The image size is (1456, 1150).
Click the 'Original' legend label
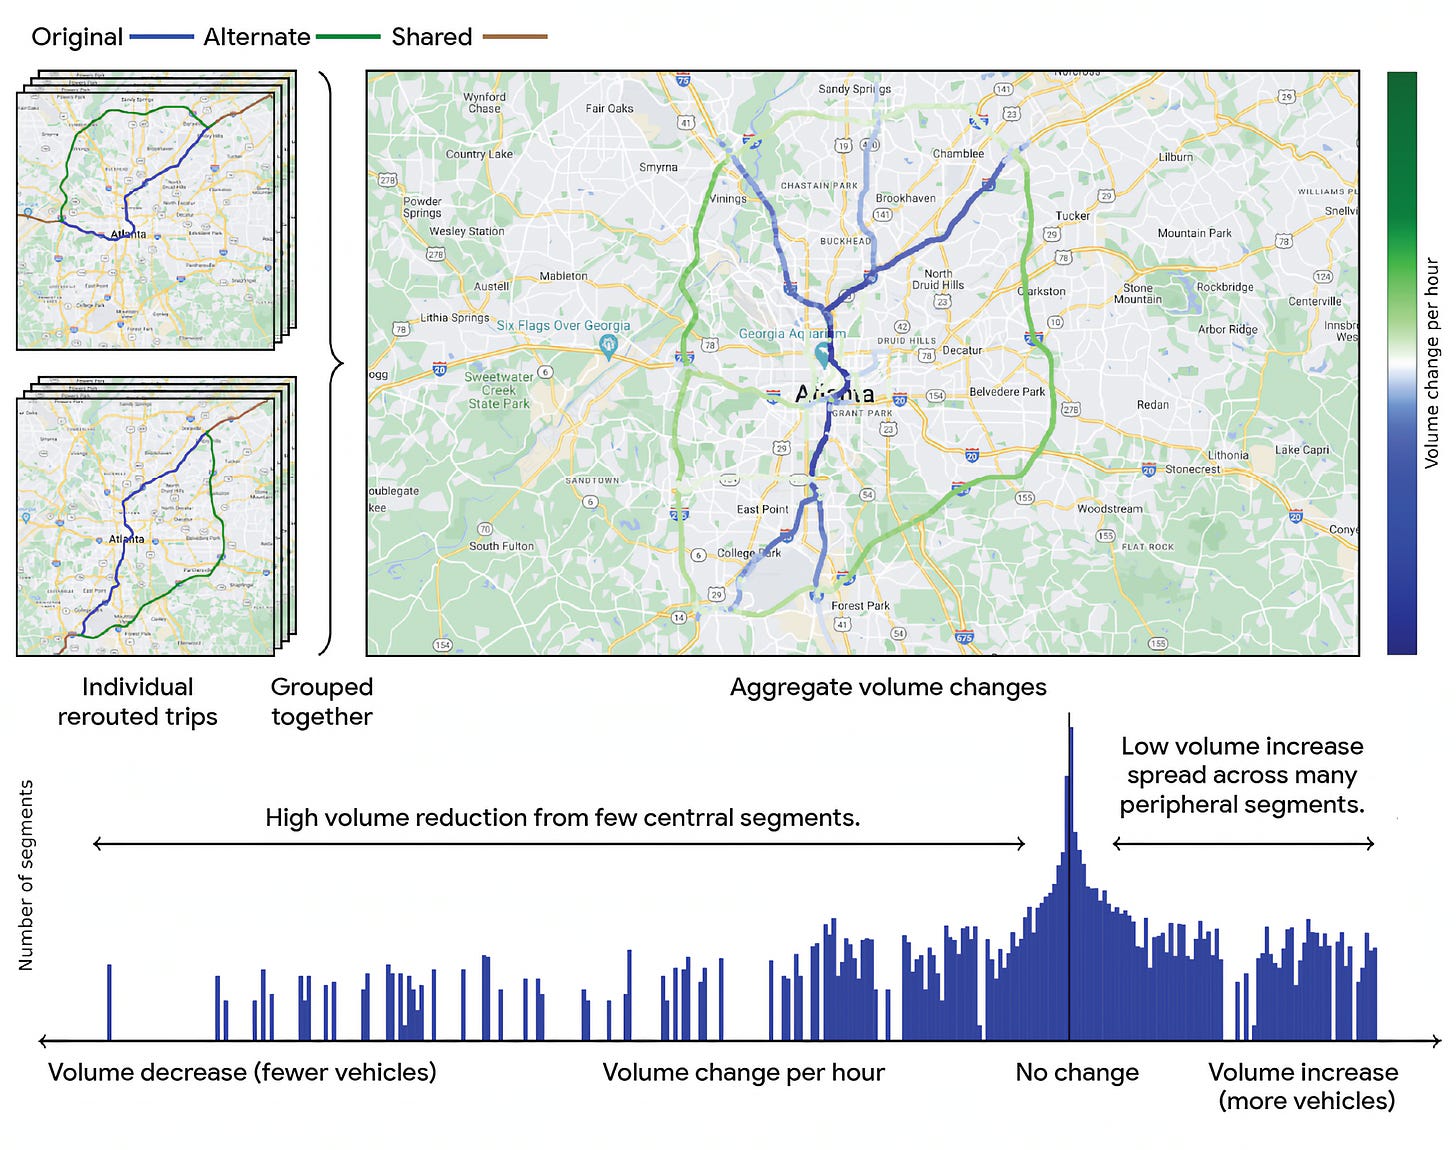77,37
